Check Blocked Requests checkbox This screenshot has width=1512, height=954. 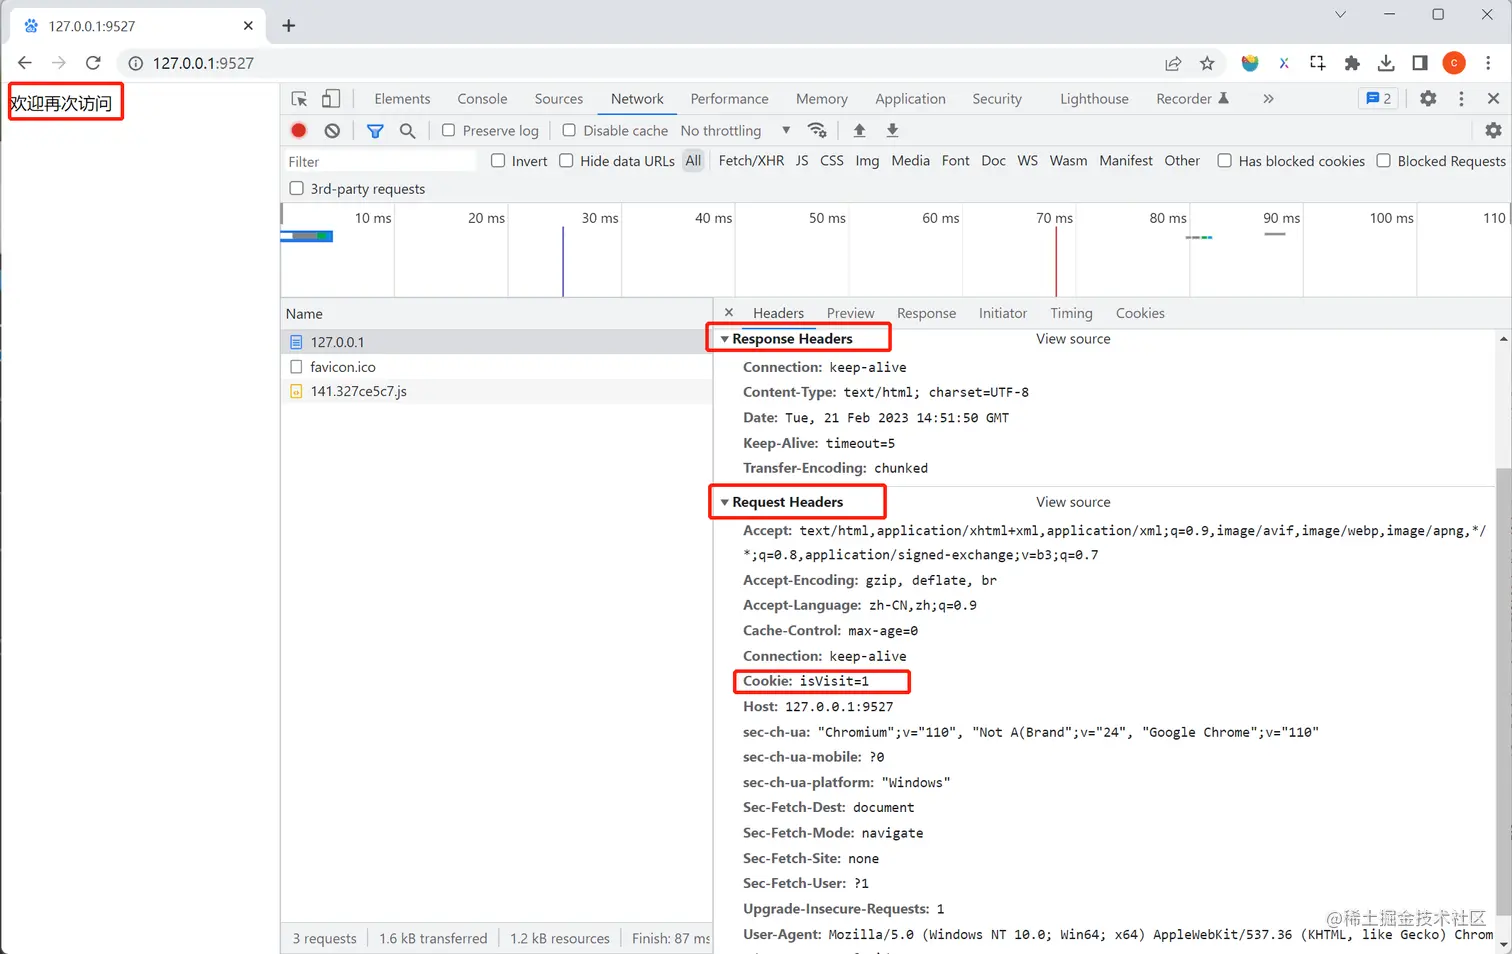pyautogui.click(x=1384, y=161)
